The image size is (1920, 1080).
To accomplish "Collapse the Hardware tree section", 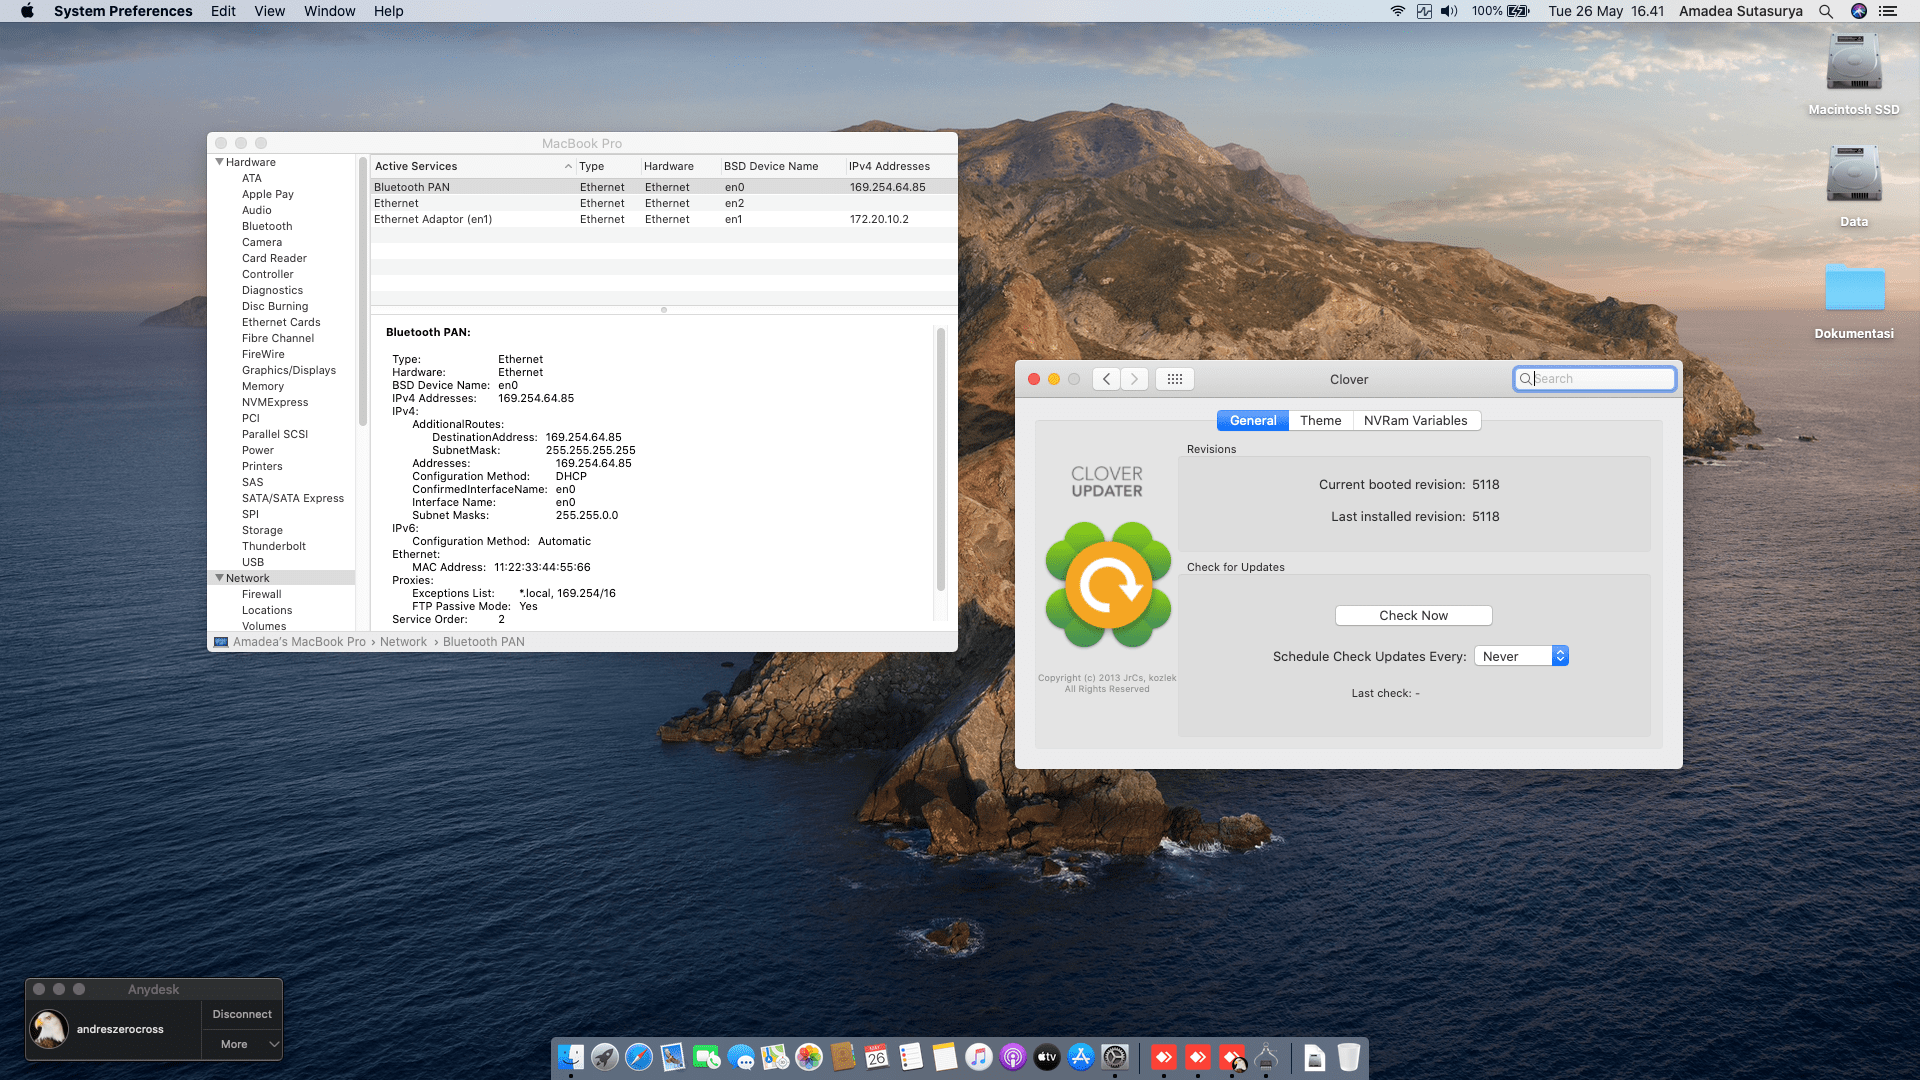I will tap(219, 162).
